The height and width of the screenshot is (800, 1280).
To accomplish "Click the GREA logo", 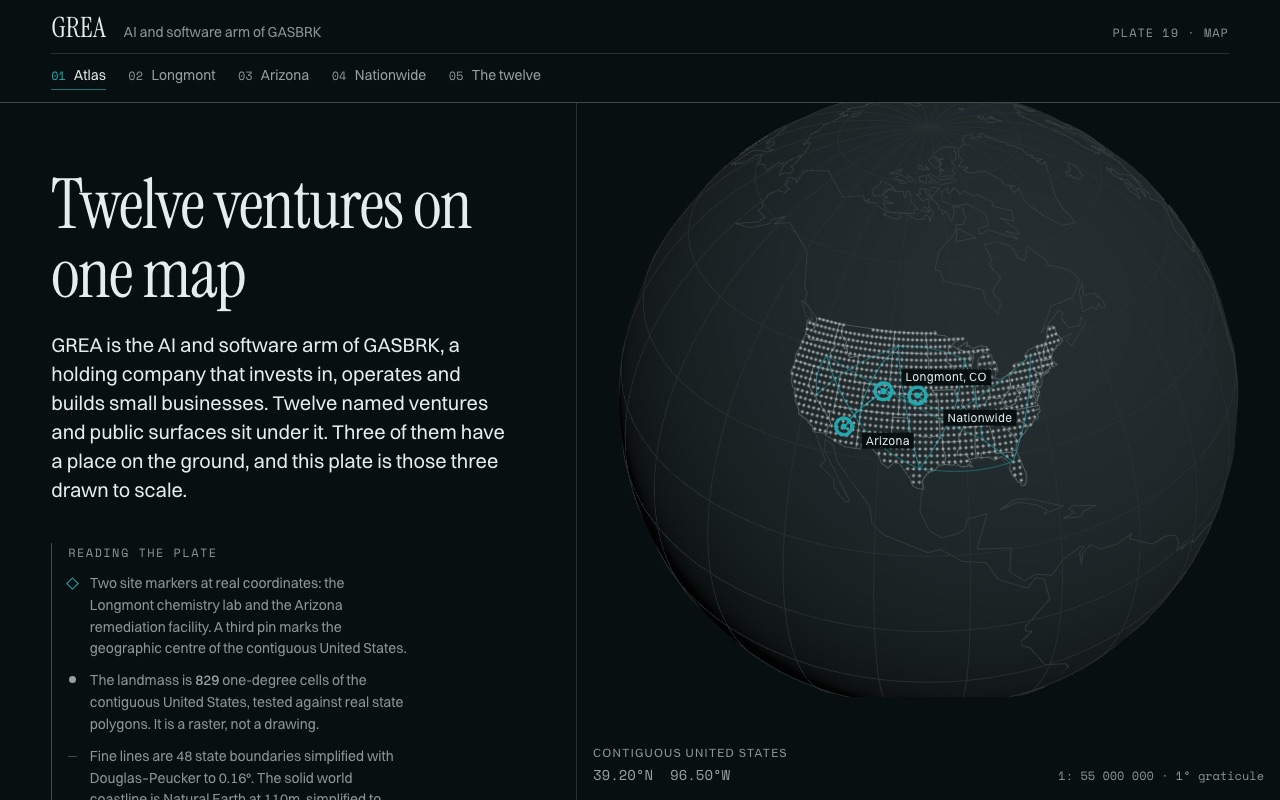I will click(79, 29).
